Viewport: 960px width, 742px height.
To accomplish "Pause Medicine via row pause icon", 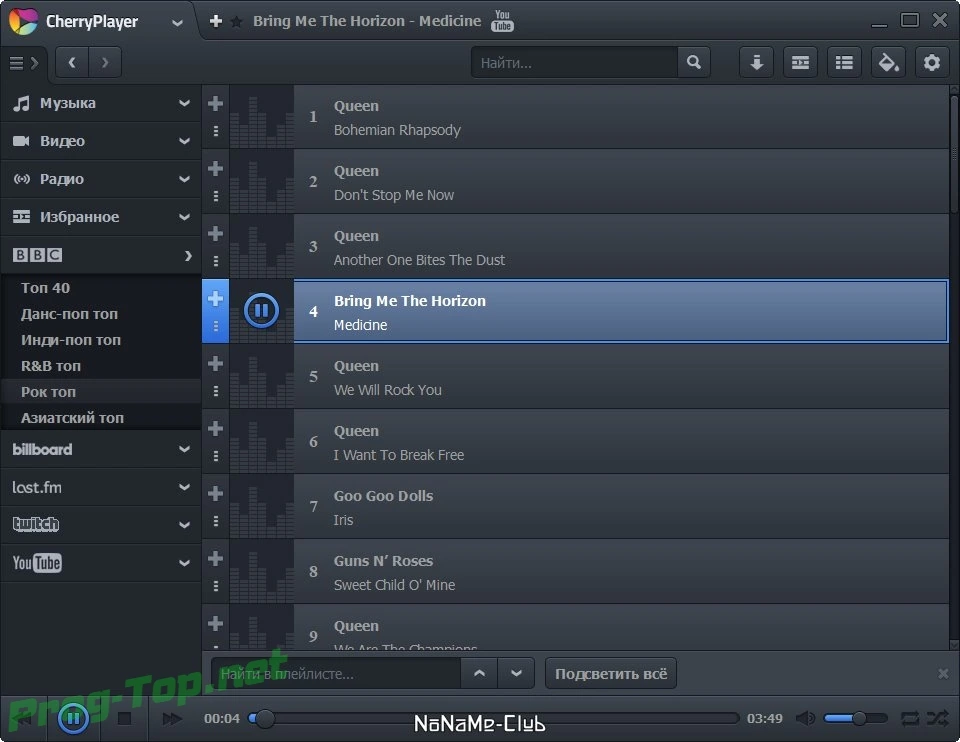I will (x=261, y=310).
